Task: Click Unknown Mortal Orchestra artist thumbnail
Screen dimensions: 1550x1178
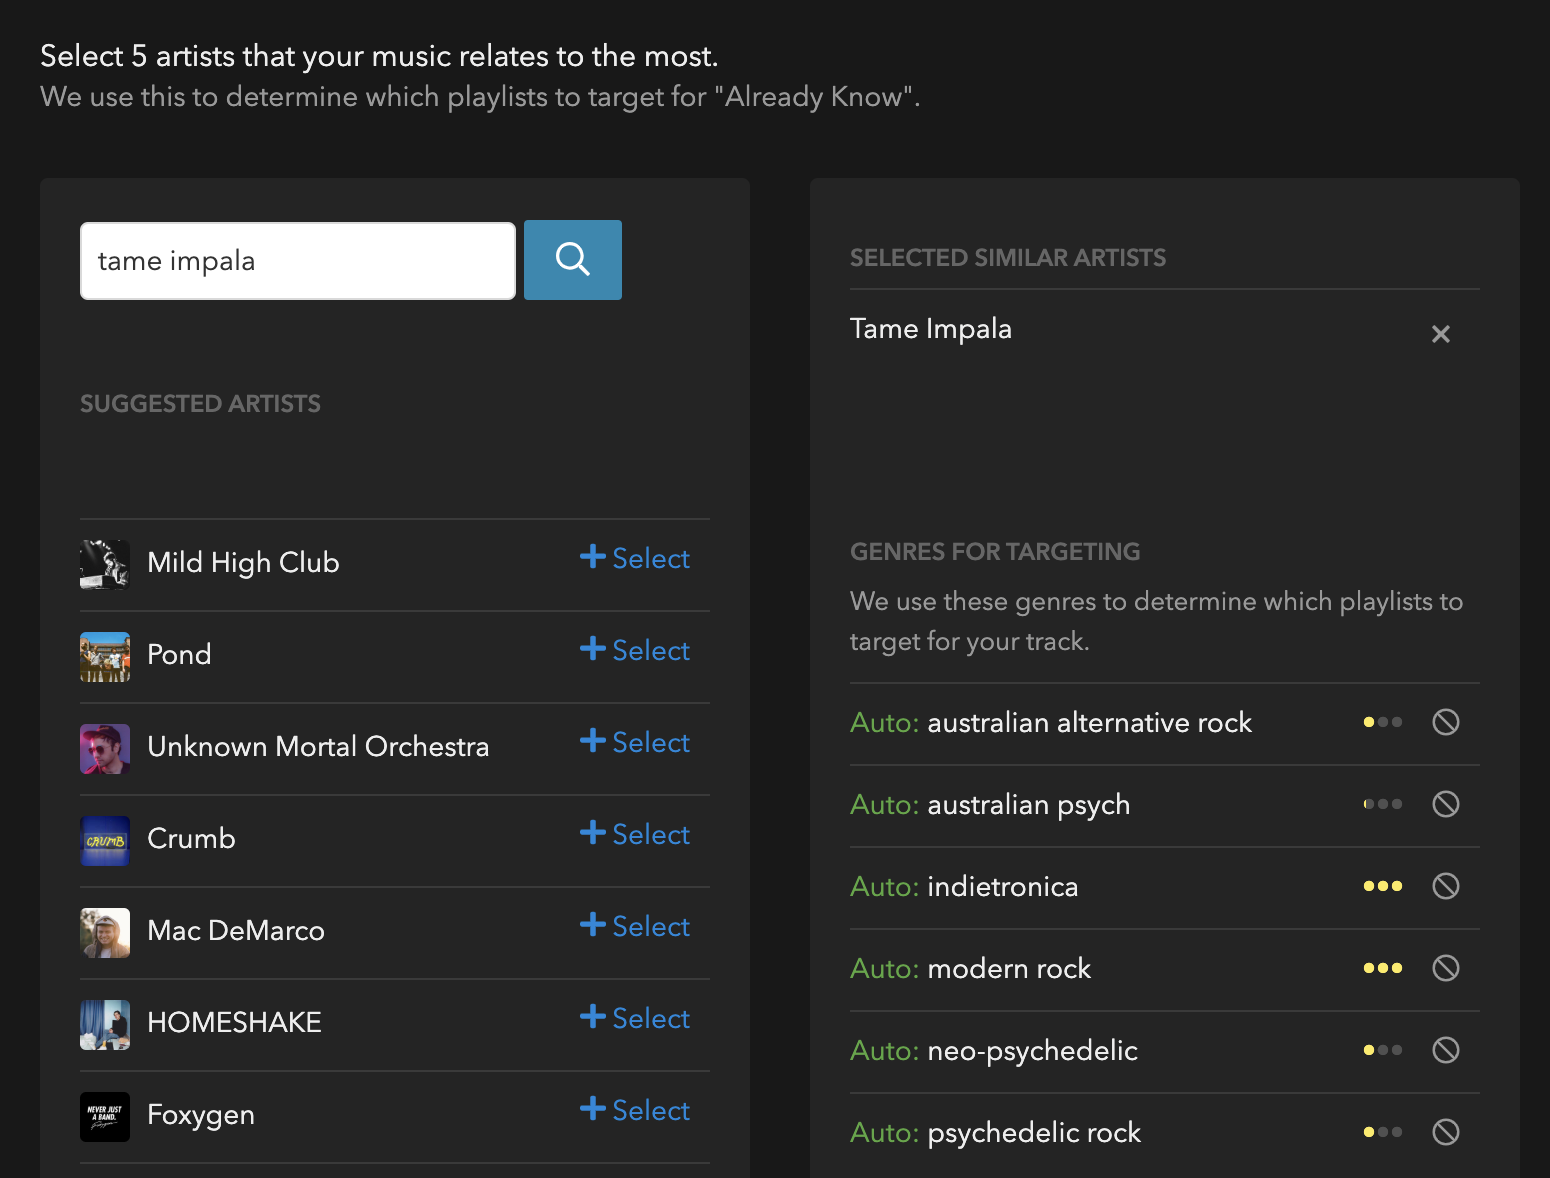Action: (105, 749)
